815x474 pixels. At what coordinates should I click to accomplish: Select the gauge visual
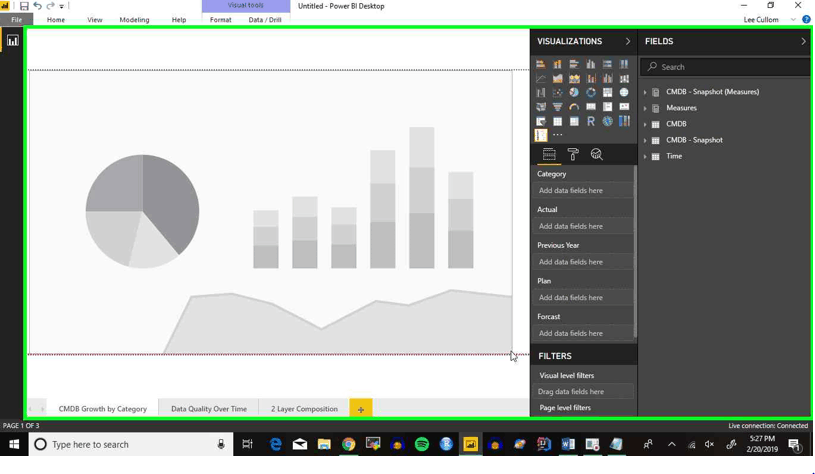click(574, 107)
